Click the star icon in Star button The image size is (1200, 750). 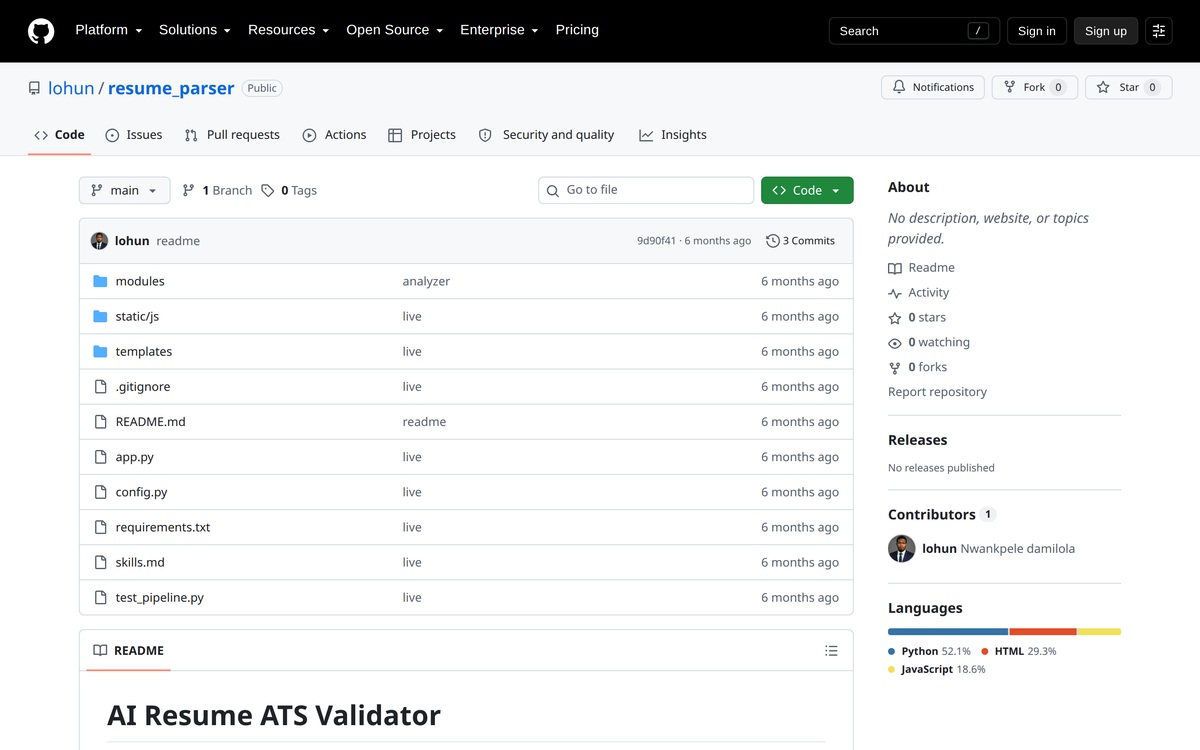[x=1103, y=87]
